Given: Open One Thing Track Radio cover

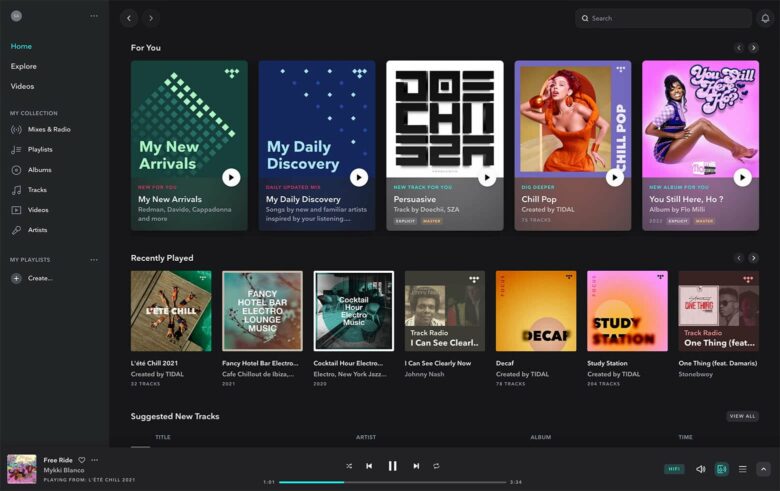Looking at the screenshot, I should [x=719, y=311].
